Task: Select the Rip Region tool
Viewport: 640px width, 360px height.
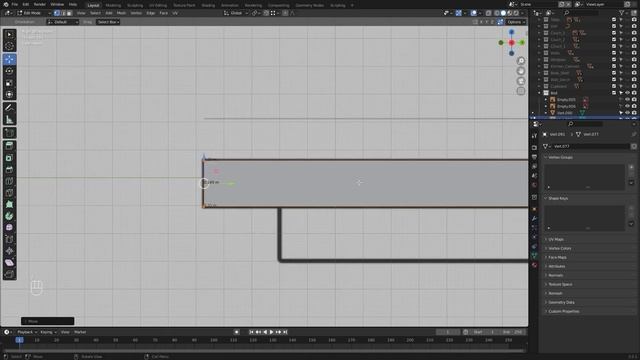Action: coord(9,274)
